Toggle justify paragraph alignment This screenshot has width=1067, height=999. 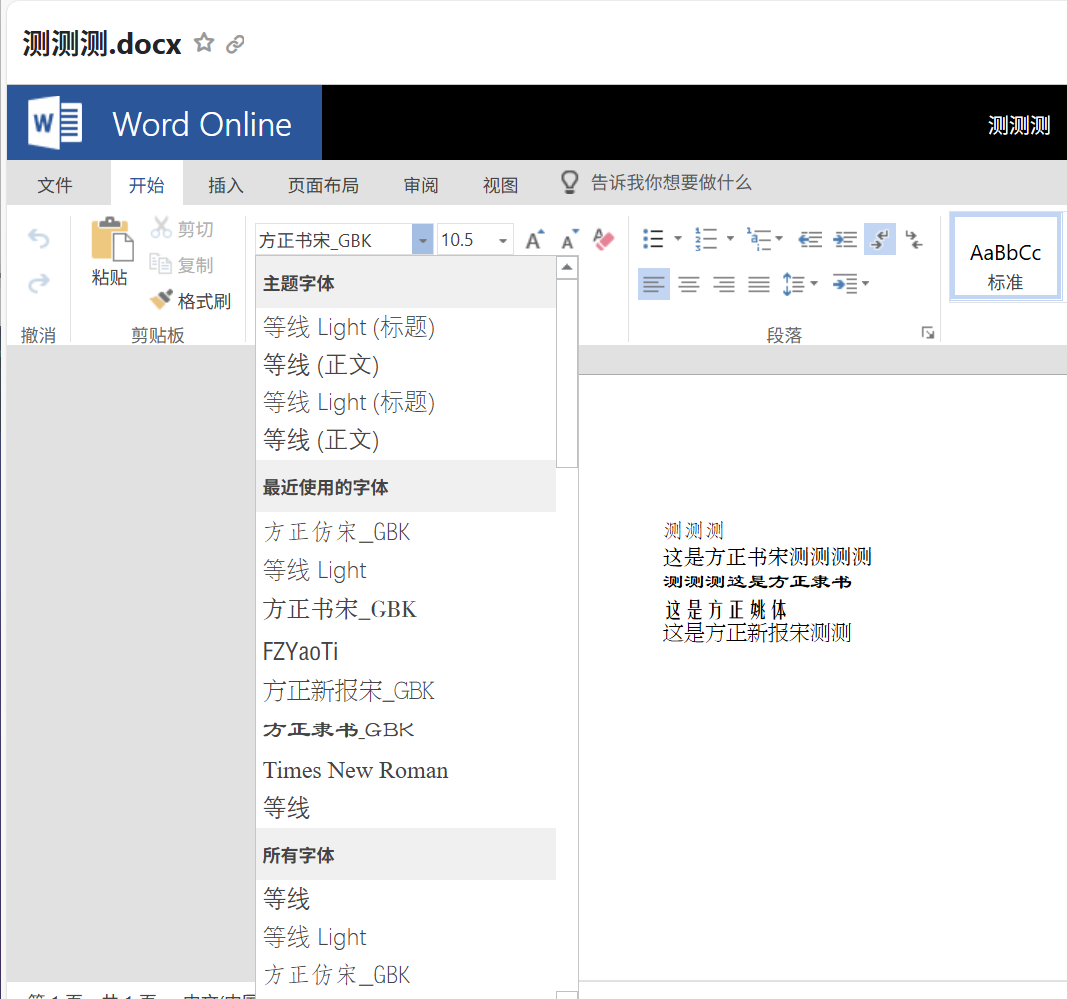click(x=759, y=285)
